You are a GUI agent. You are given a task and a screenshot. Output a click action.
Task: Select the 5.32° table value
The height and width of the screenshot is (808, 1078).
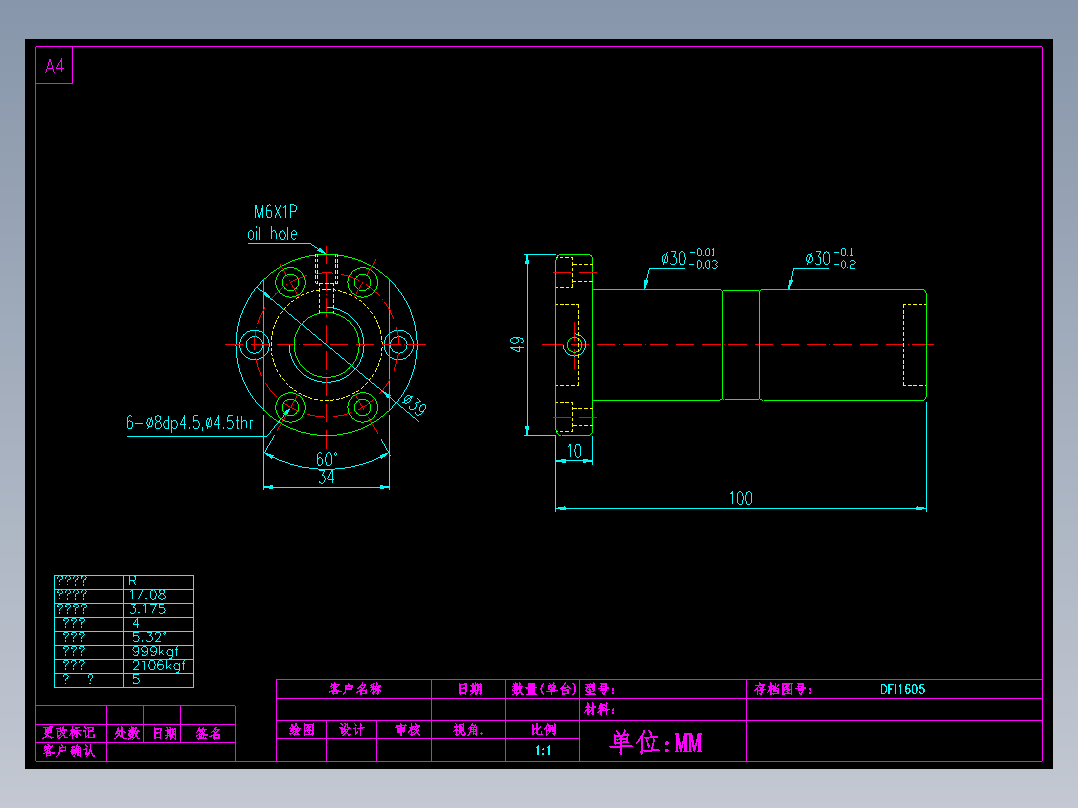(x=149, y=637)
